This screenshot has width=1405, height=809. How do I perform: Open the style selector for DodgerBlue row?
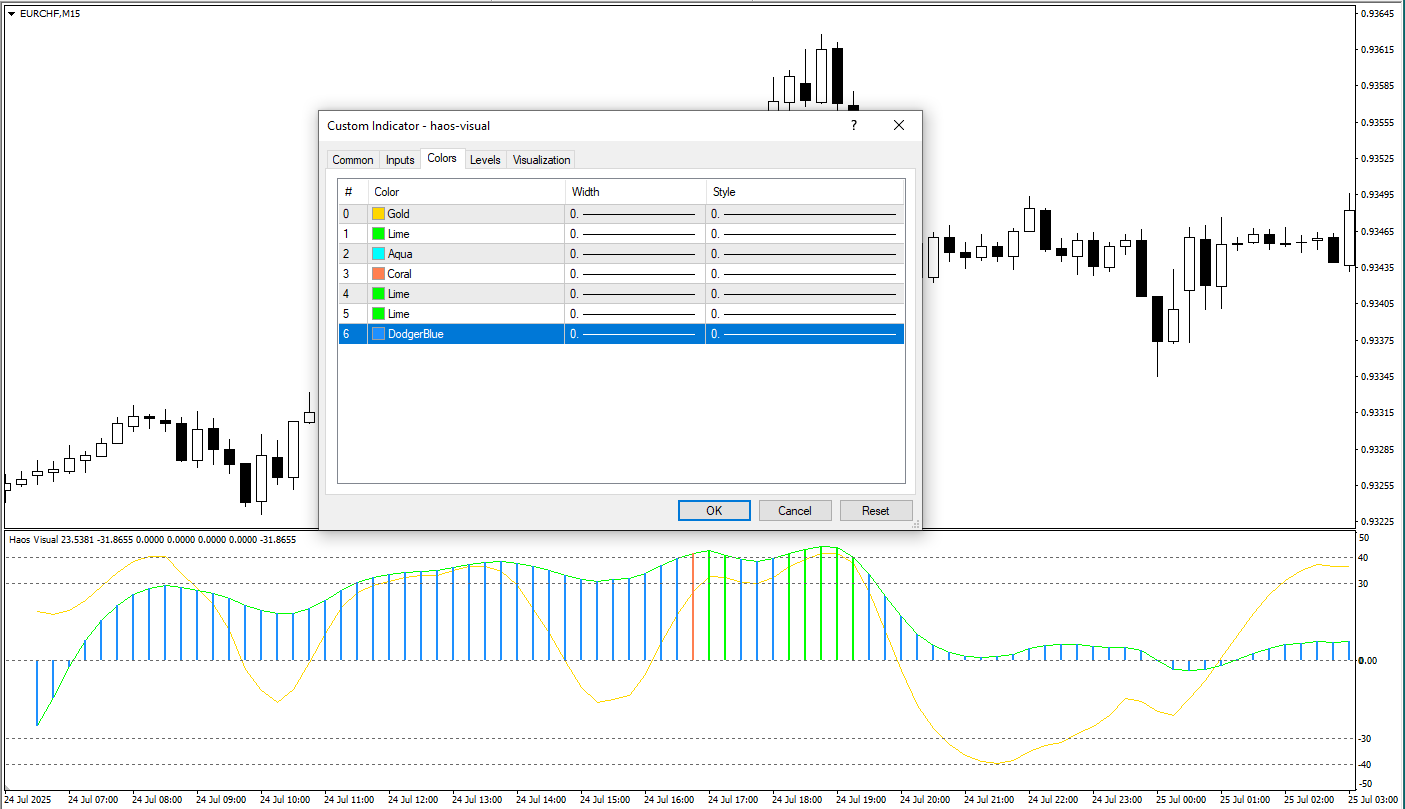[x=805, y=334]
